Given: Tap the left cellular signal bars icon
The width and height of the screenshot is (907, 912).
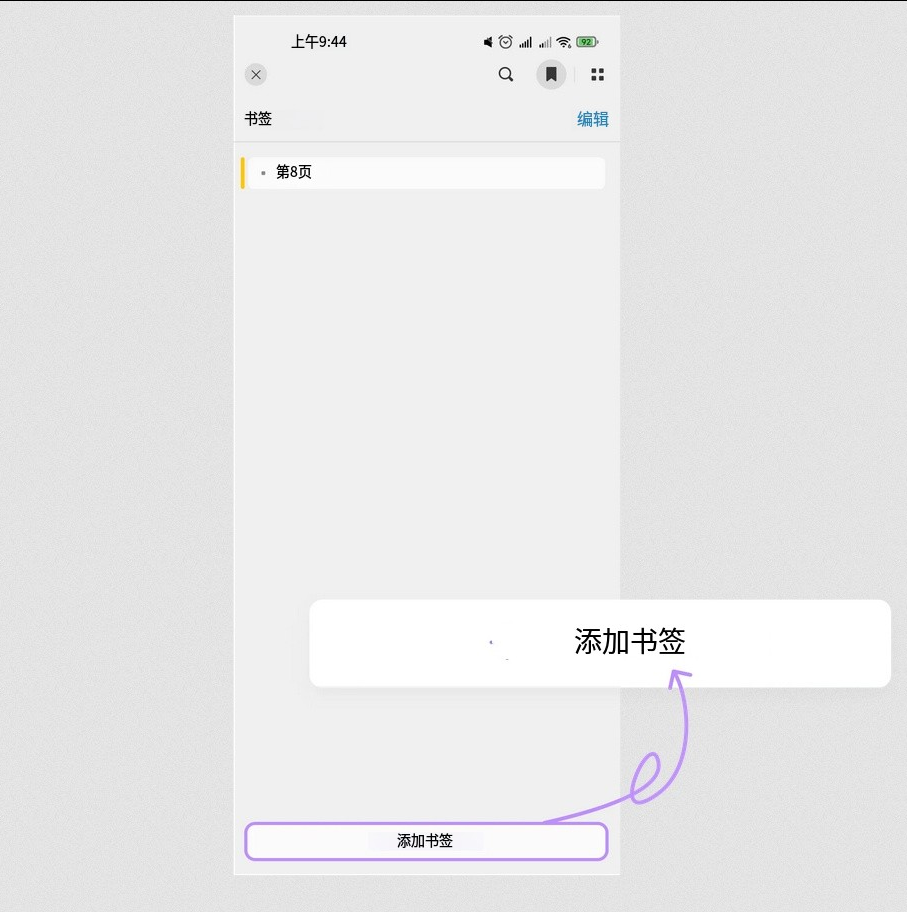Looking at the screenshot, I should tap(525, 42).
